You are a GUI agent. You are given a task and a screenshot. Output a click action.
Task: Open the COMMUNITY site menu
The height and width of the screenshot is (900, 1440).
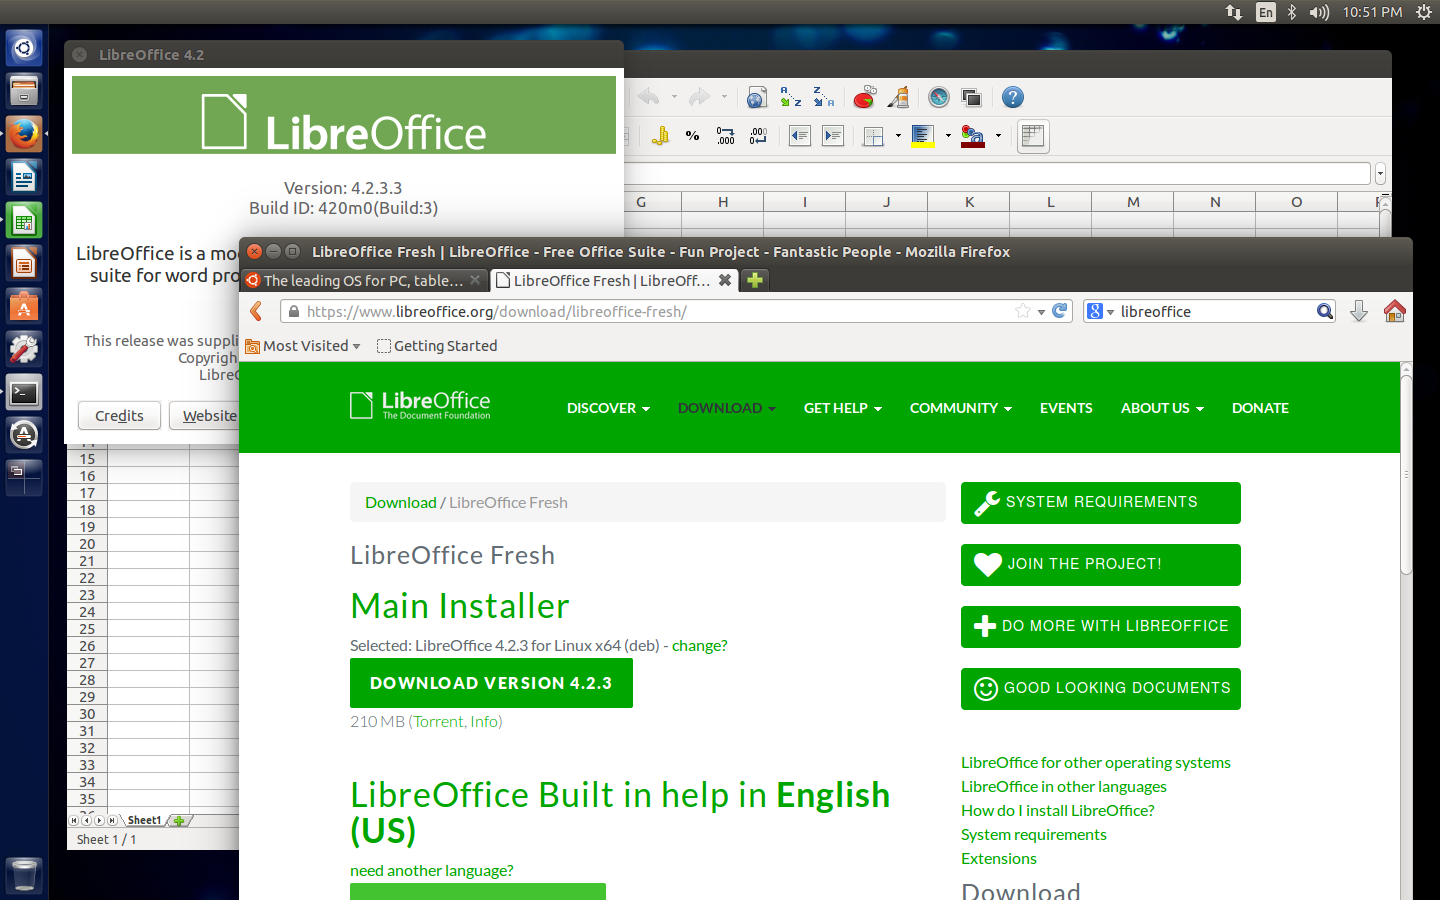961,408
